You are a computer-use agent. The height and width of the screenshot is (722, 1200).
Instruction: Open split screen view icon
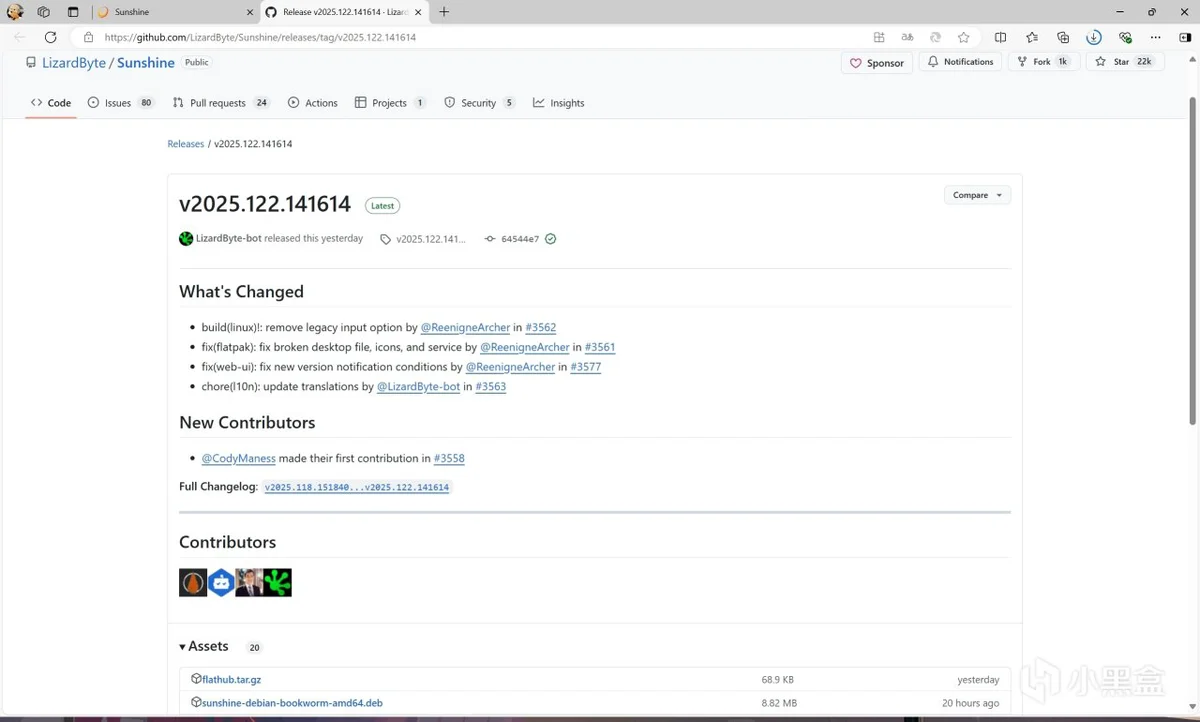coord(1000,37)
